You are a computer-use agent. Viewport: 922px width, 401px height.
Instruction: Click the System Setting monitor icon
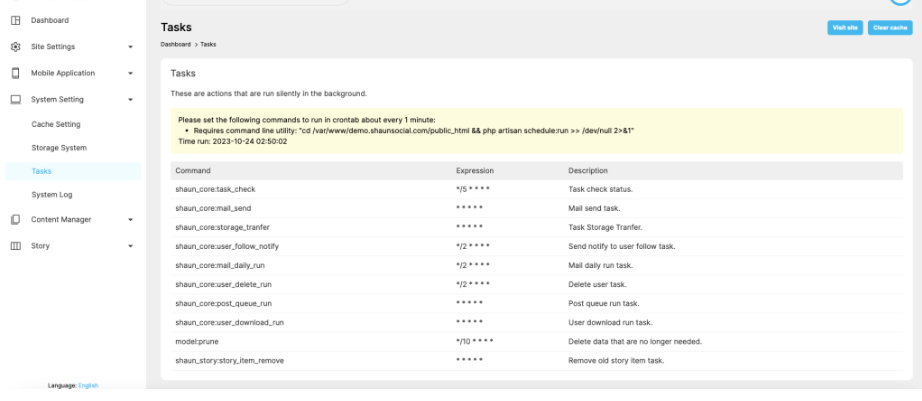tap(15, 99)
